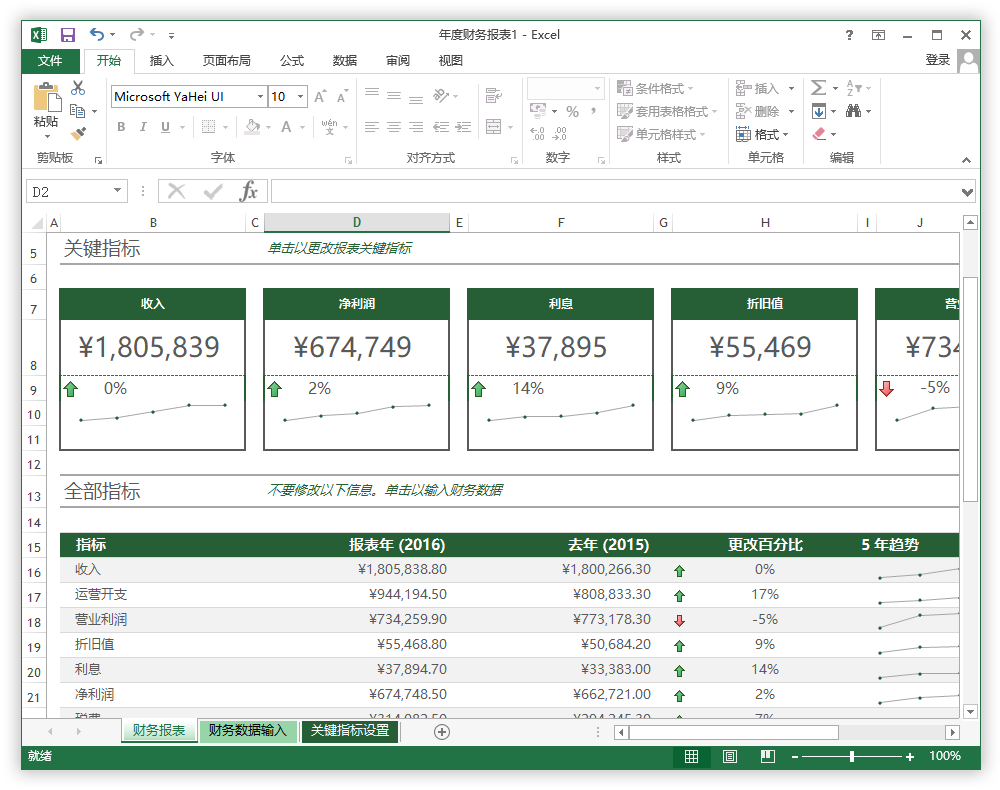Toggle align text left
Viewport: 1000px width, 790px height.
point(372,126)
